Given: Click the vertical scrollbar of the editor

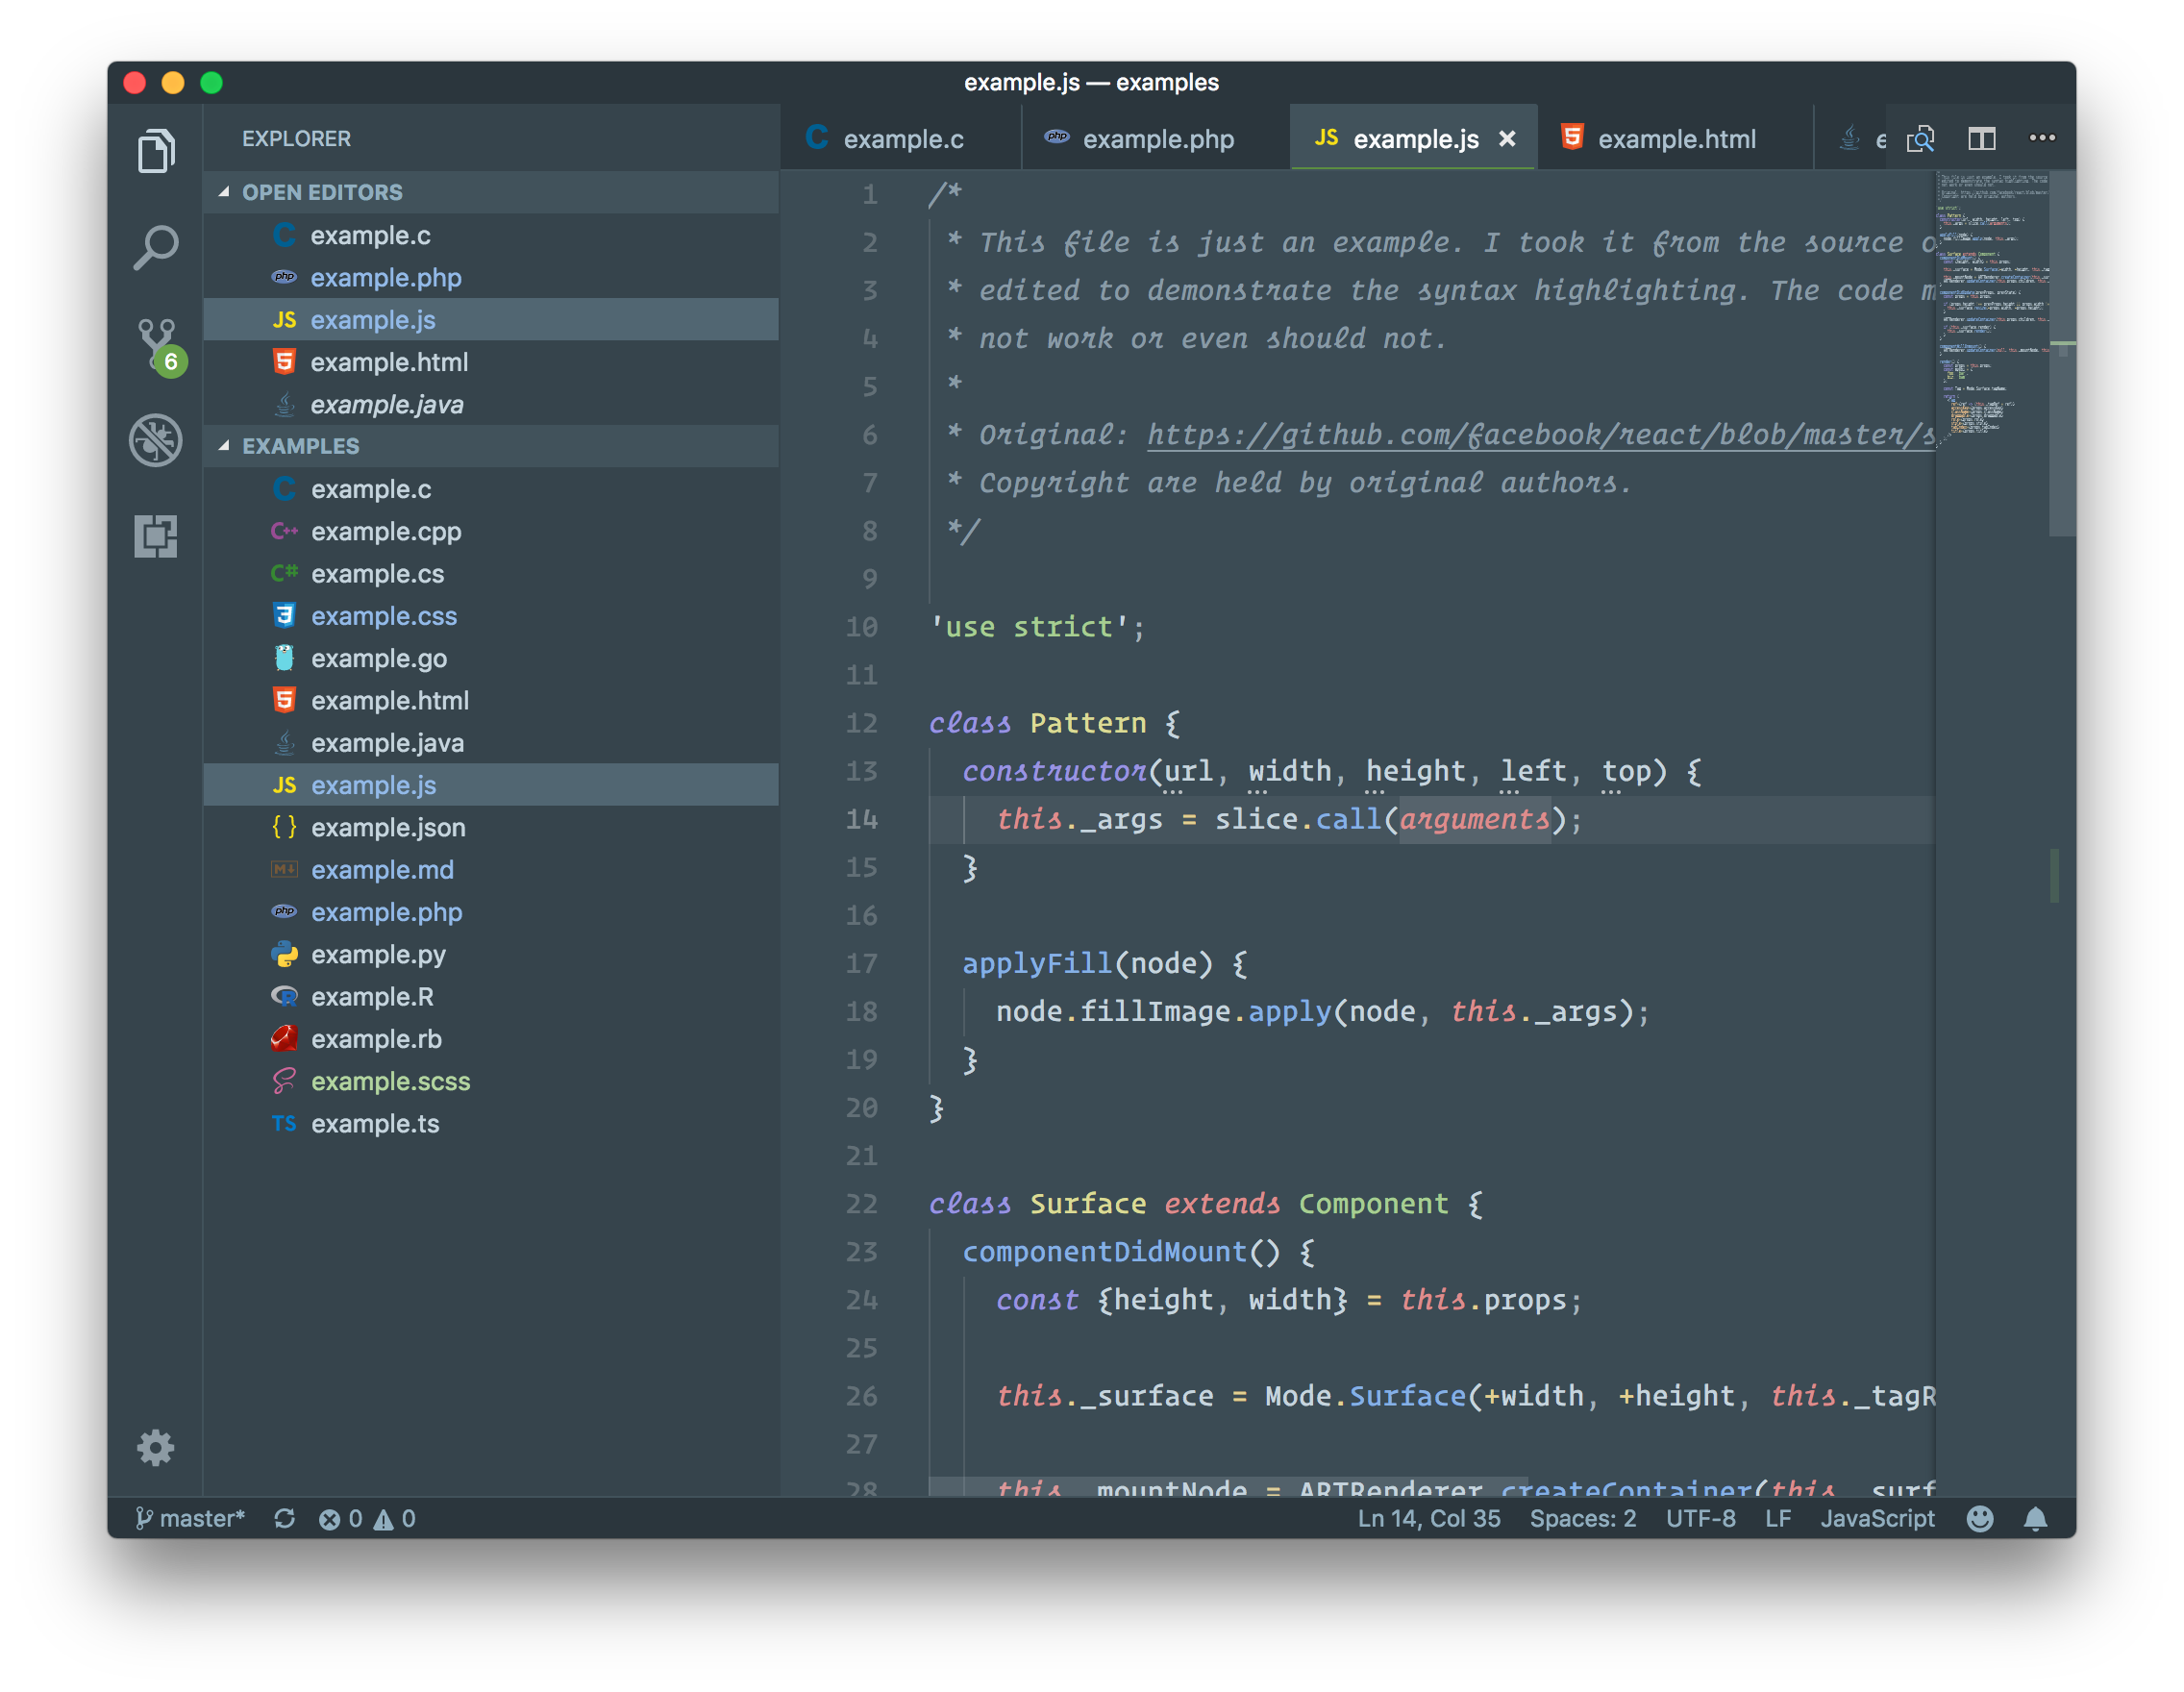Looking at the screenshot, I should click(x=2062, y=354).
